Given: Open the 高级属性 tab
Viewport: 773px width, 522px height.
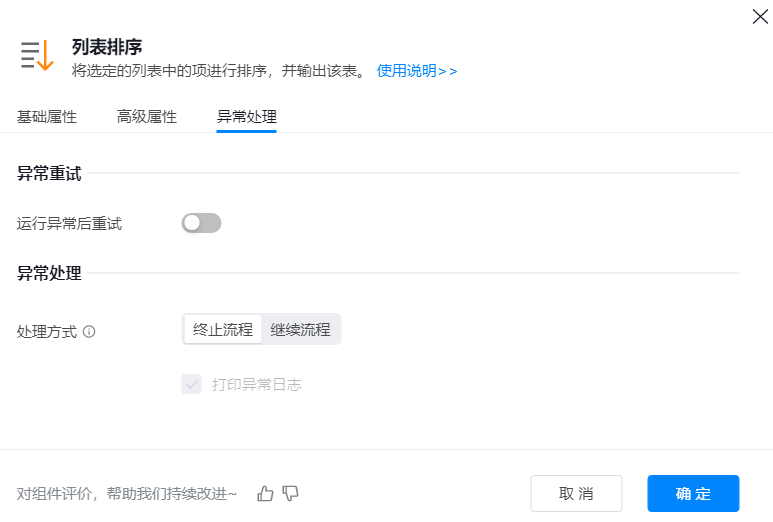Looking at the screenshot, I should point(146,116).
